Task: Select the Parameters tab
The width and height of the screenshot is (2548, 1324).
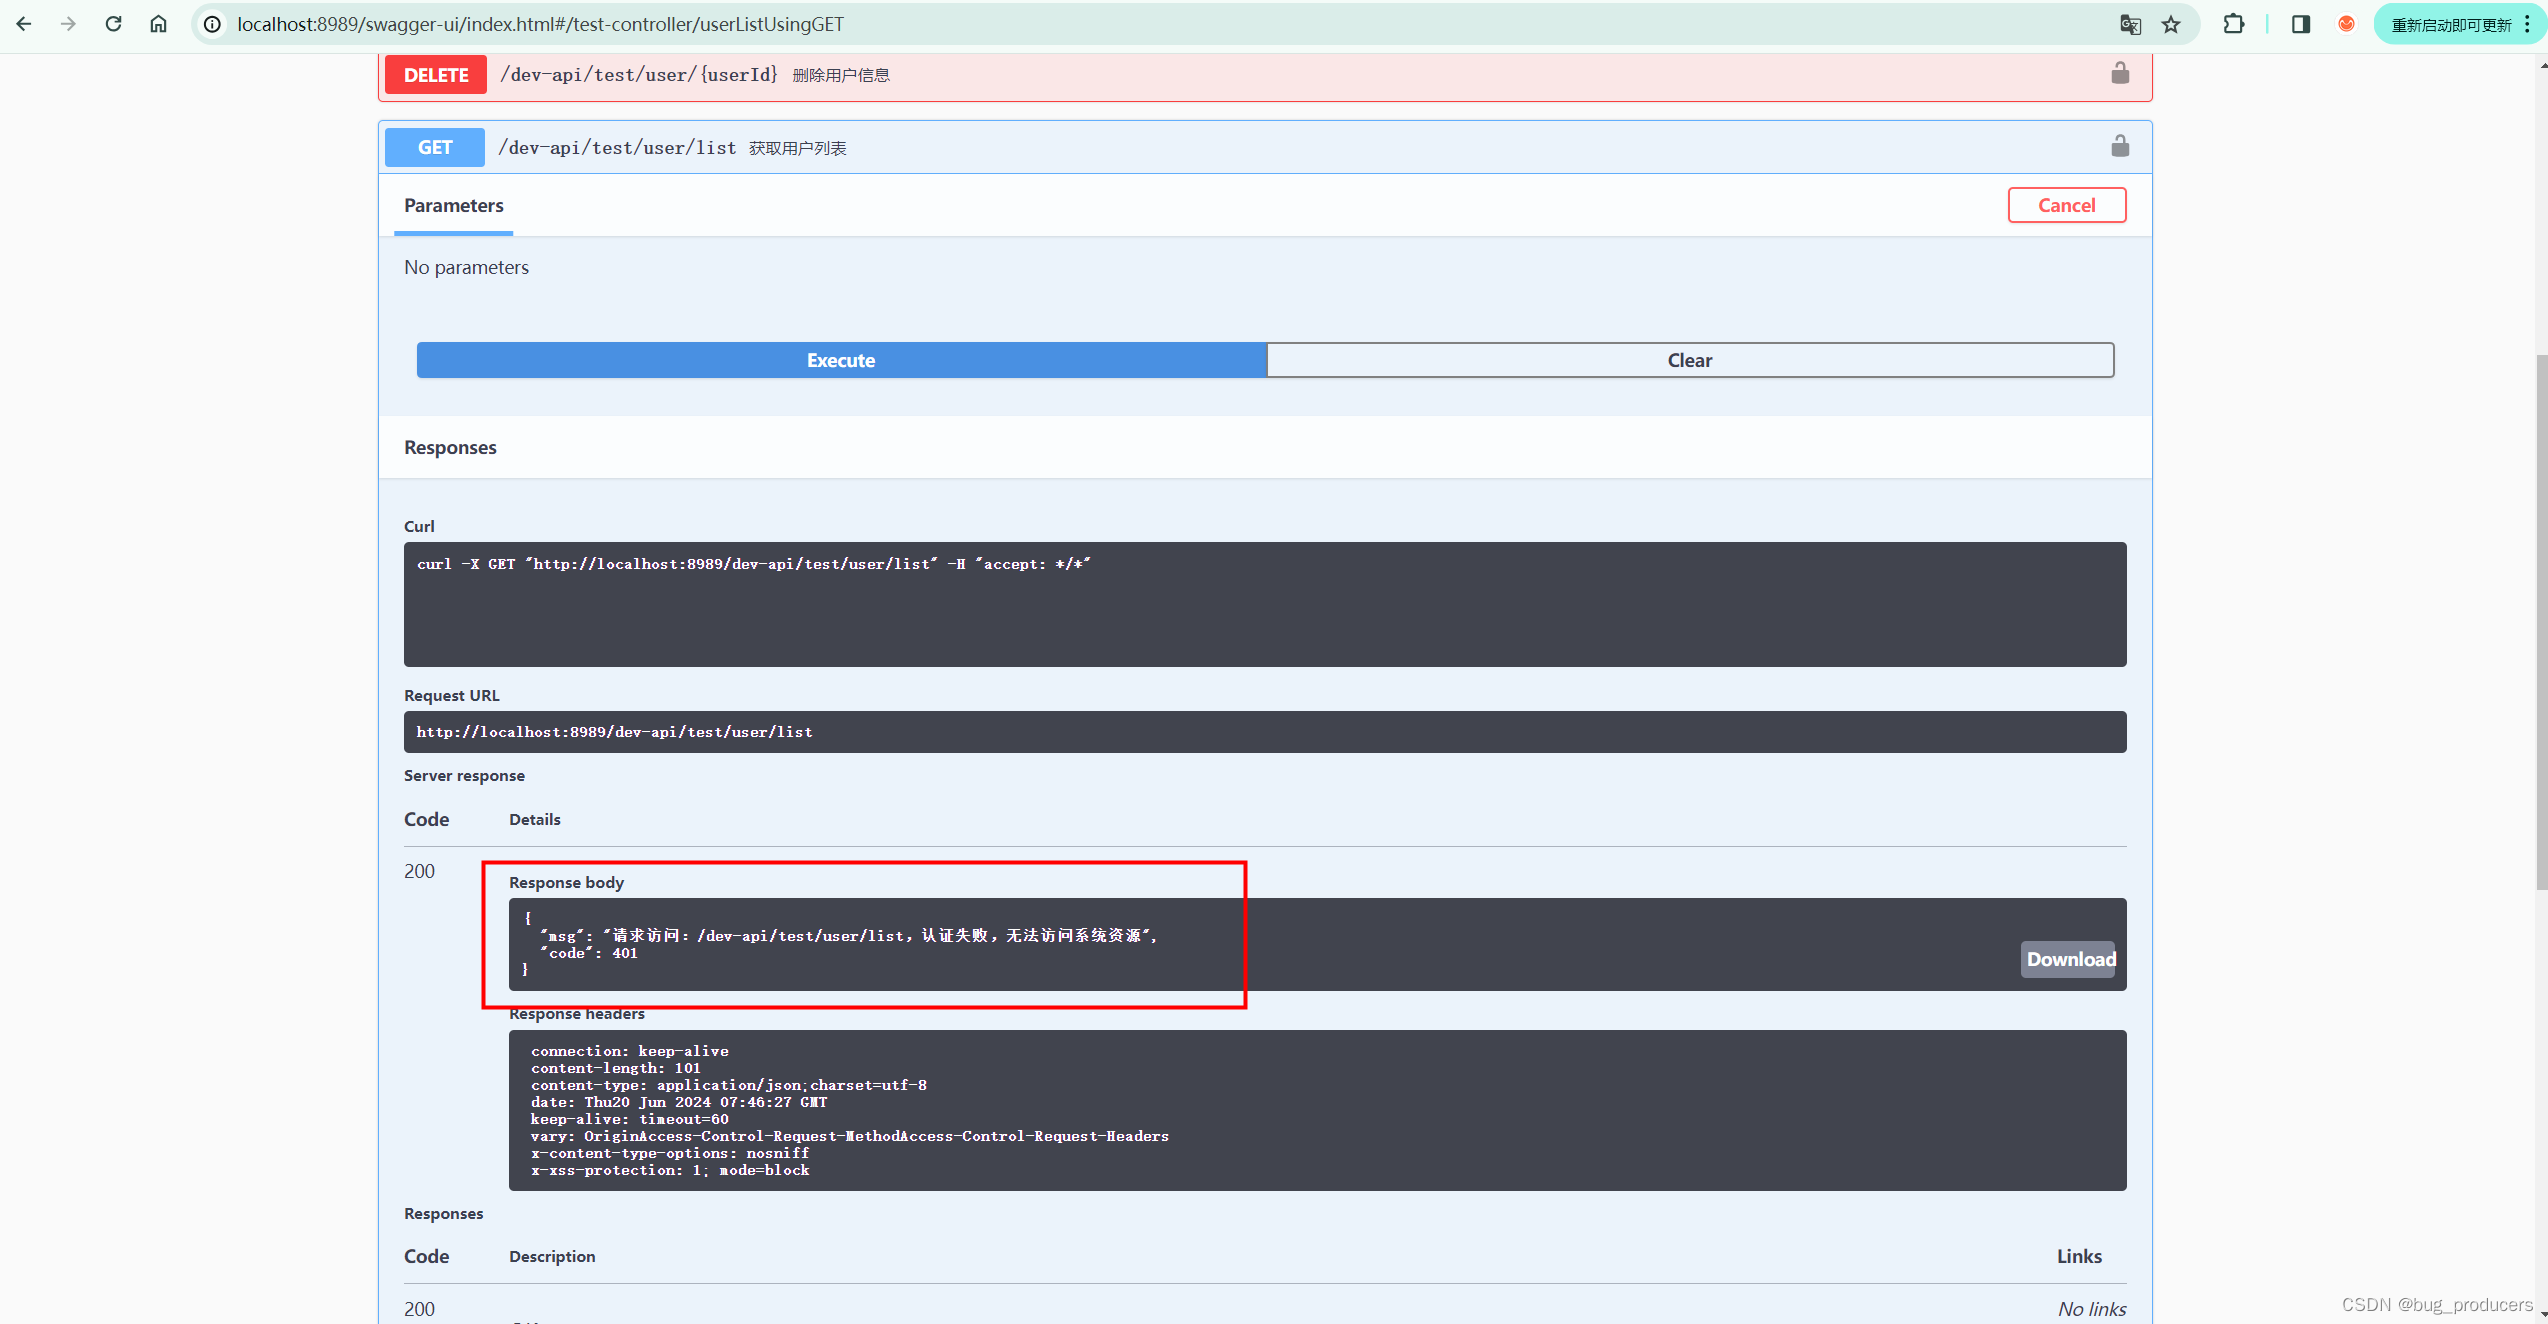Action: pos(454,206)
